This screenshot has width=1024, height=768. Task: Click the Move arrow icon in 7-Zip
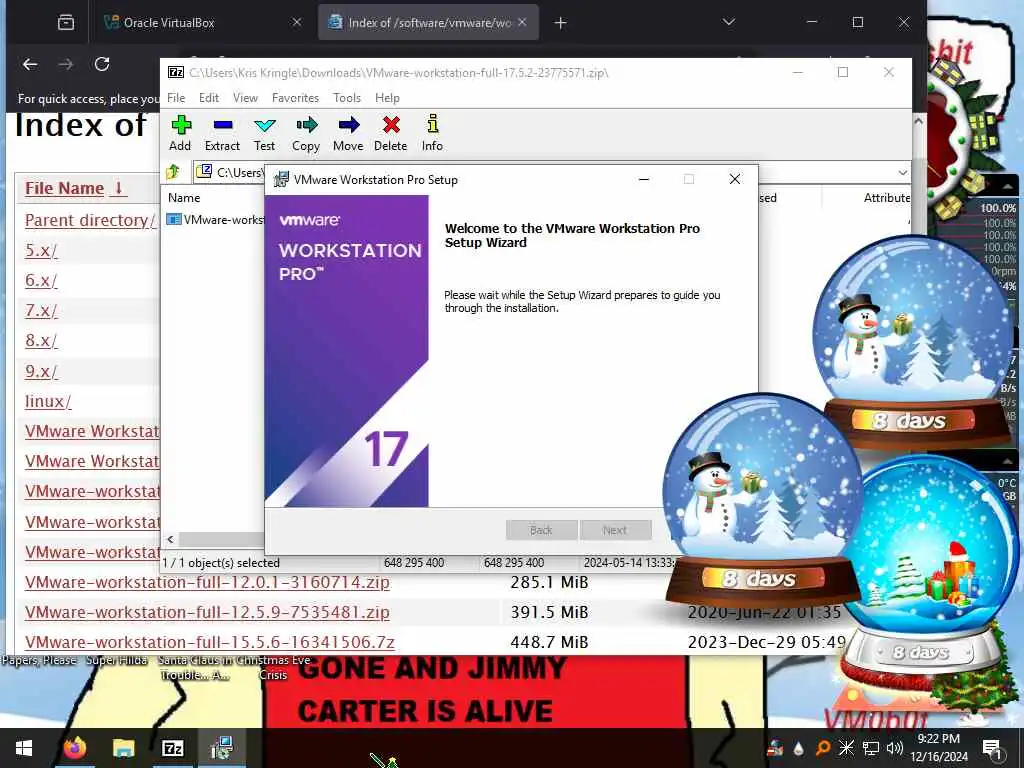(x=349, y=125)
